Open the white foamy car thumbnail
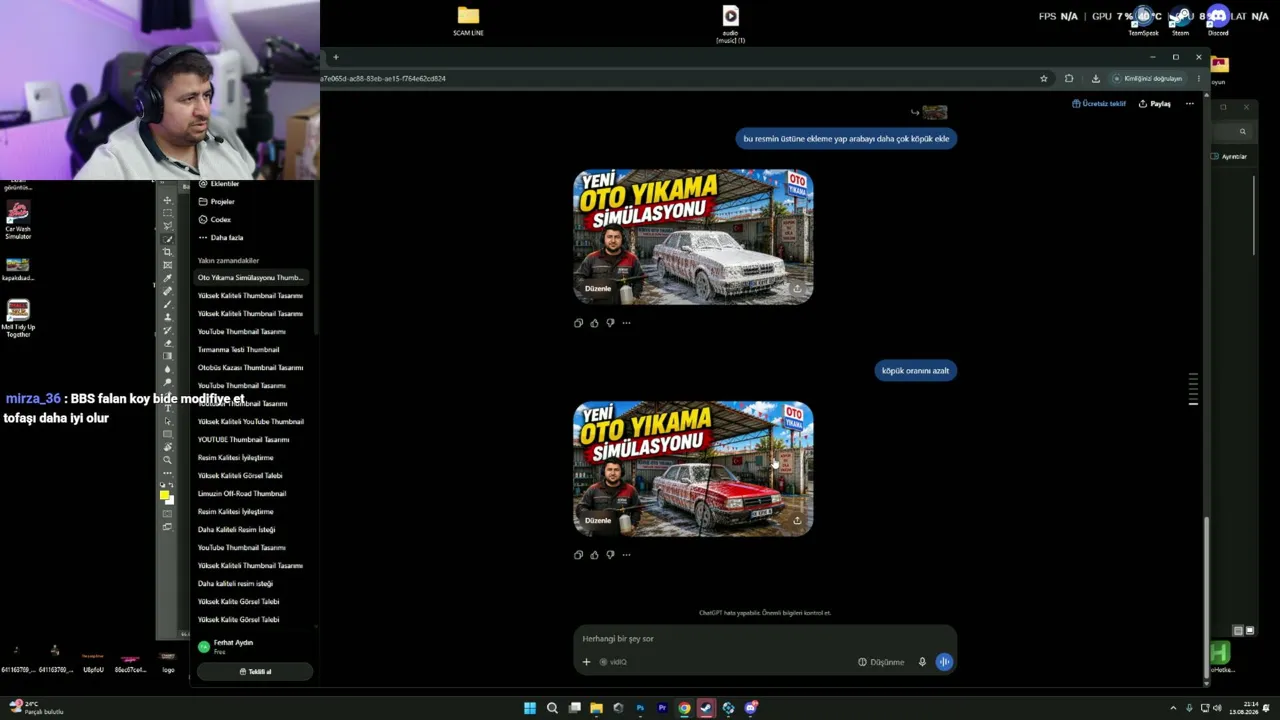1280x720 pixels. [x=693, y=236]
